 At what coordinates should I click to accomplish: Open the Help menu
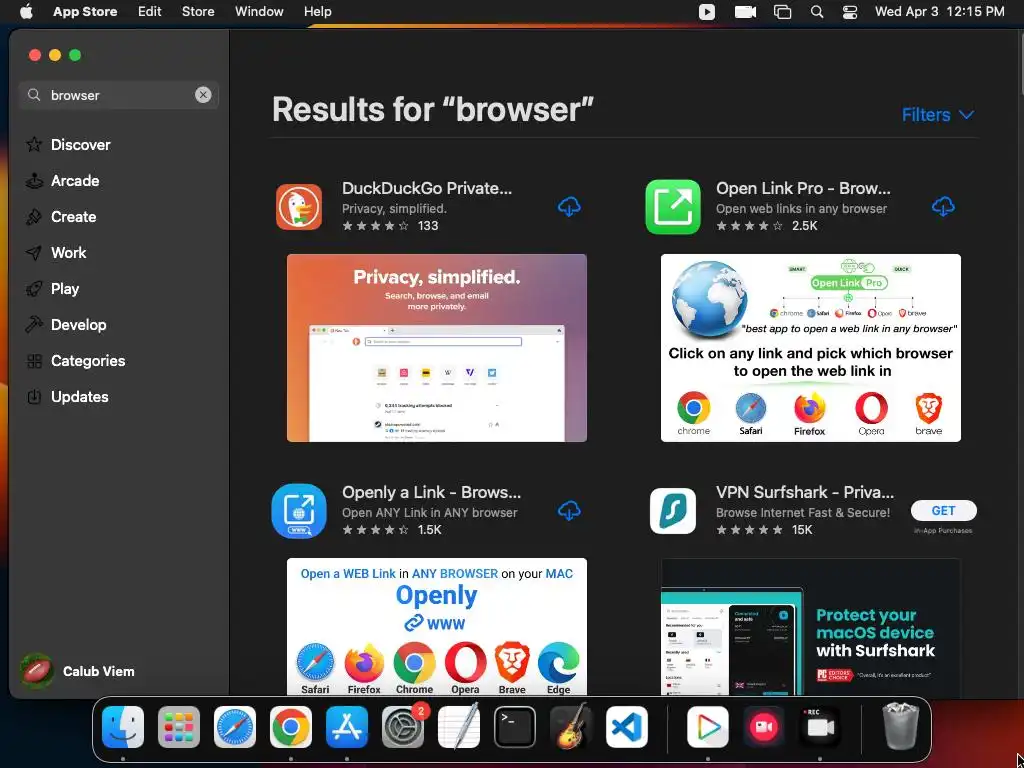tap(317, 11)
